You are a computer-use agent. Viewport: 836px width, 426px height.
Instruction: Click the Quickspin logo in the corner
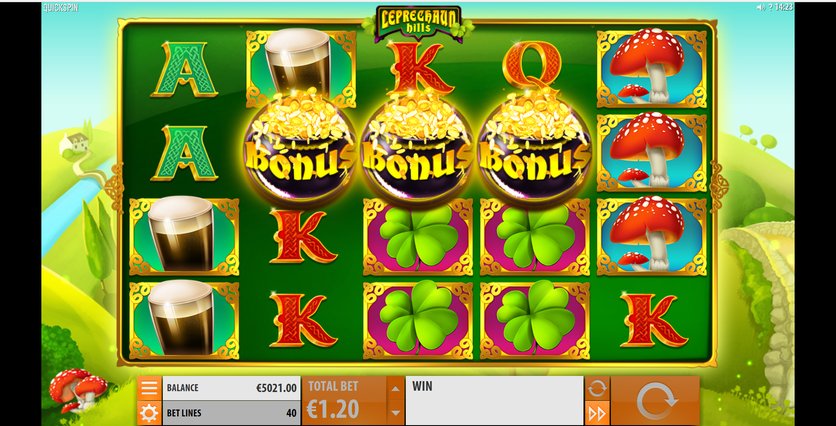(60, 7)
